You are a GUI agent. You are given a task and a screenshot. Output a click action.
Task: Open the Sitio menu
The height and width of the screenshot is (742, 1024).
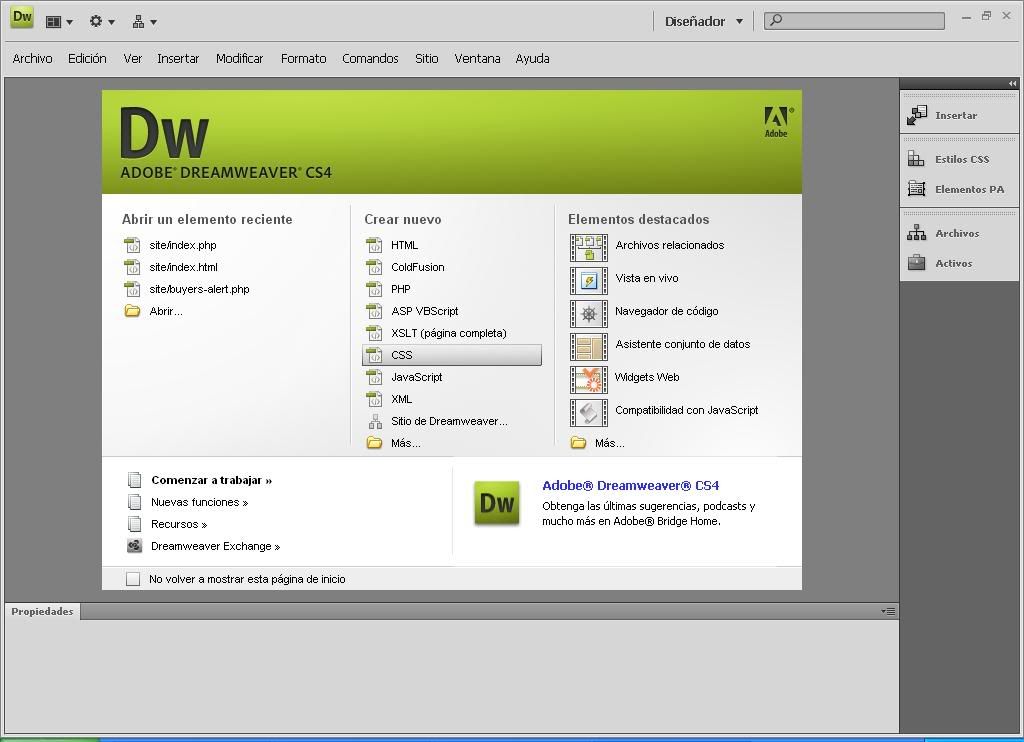pos(426,59)
